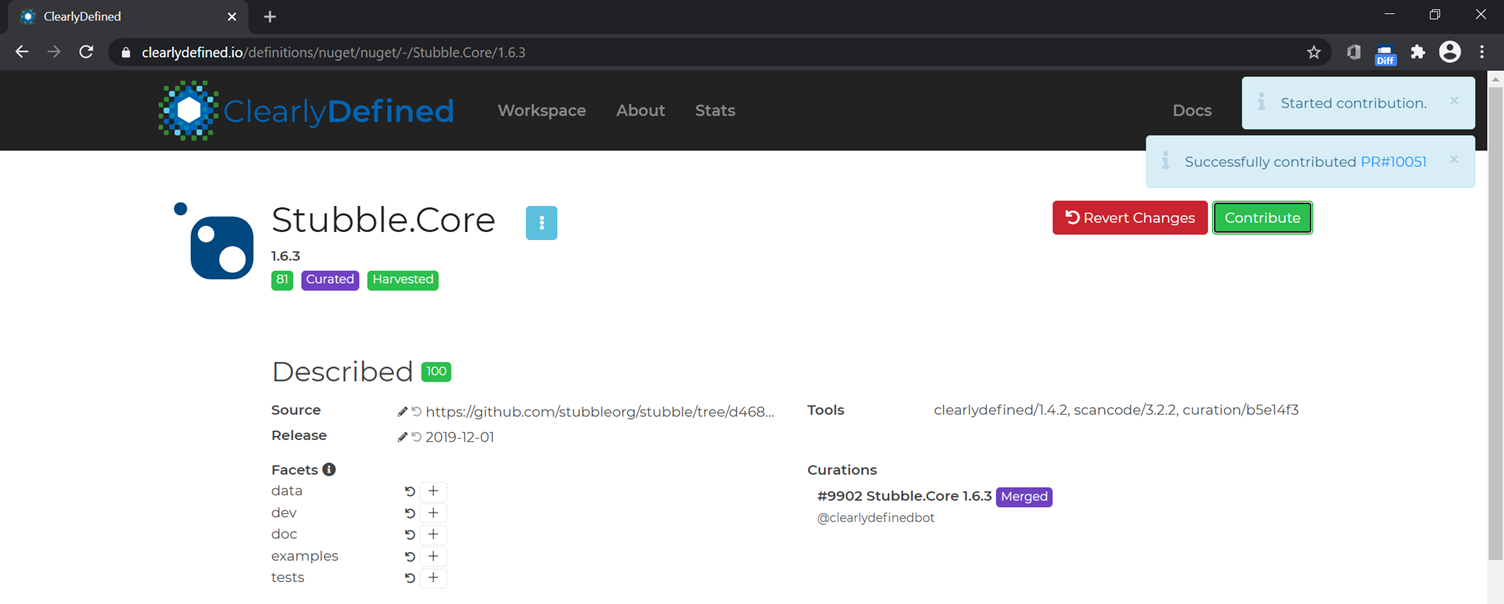Viewport: 1504px width, 604px height.
Task: Click the green Contribute button
Action: pyautogui.click(x=1262, y=218)
